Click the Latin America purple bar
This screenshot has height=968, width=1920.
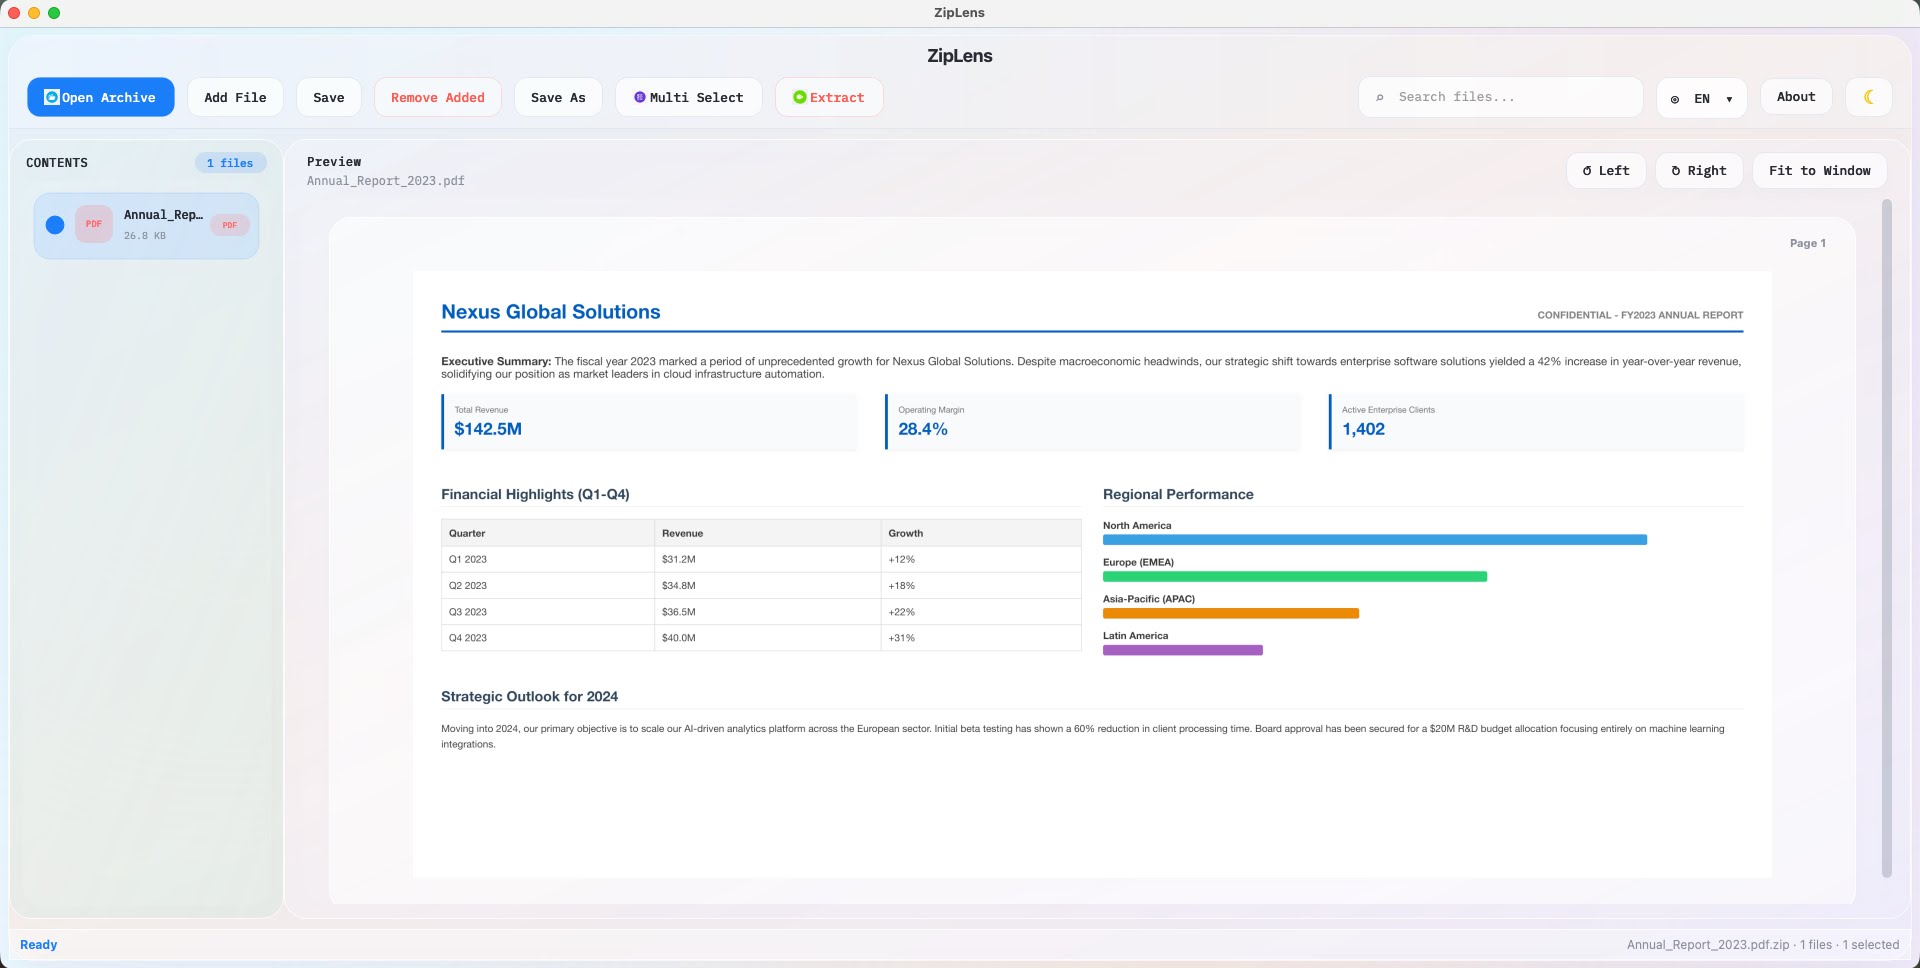(x=1182, y=650)
